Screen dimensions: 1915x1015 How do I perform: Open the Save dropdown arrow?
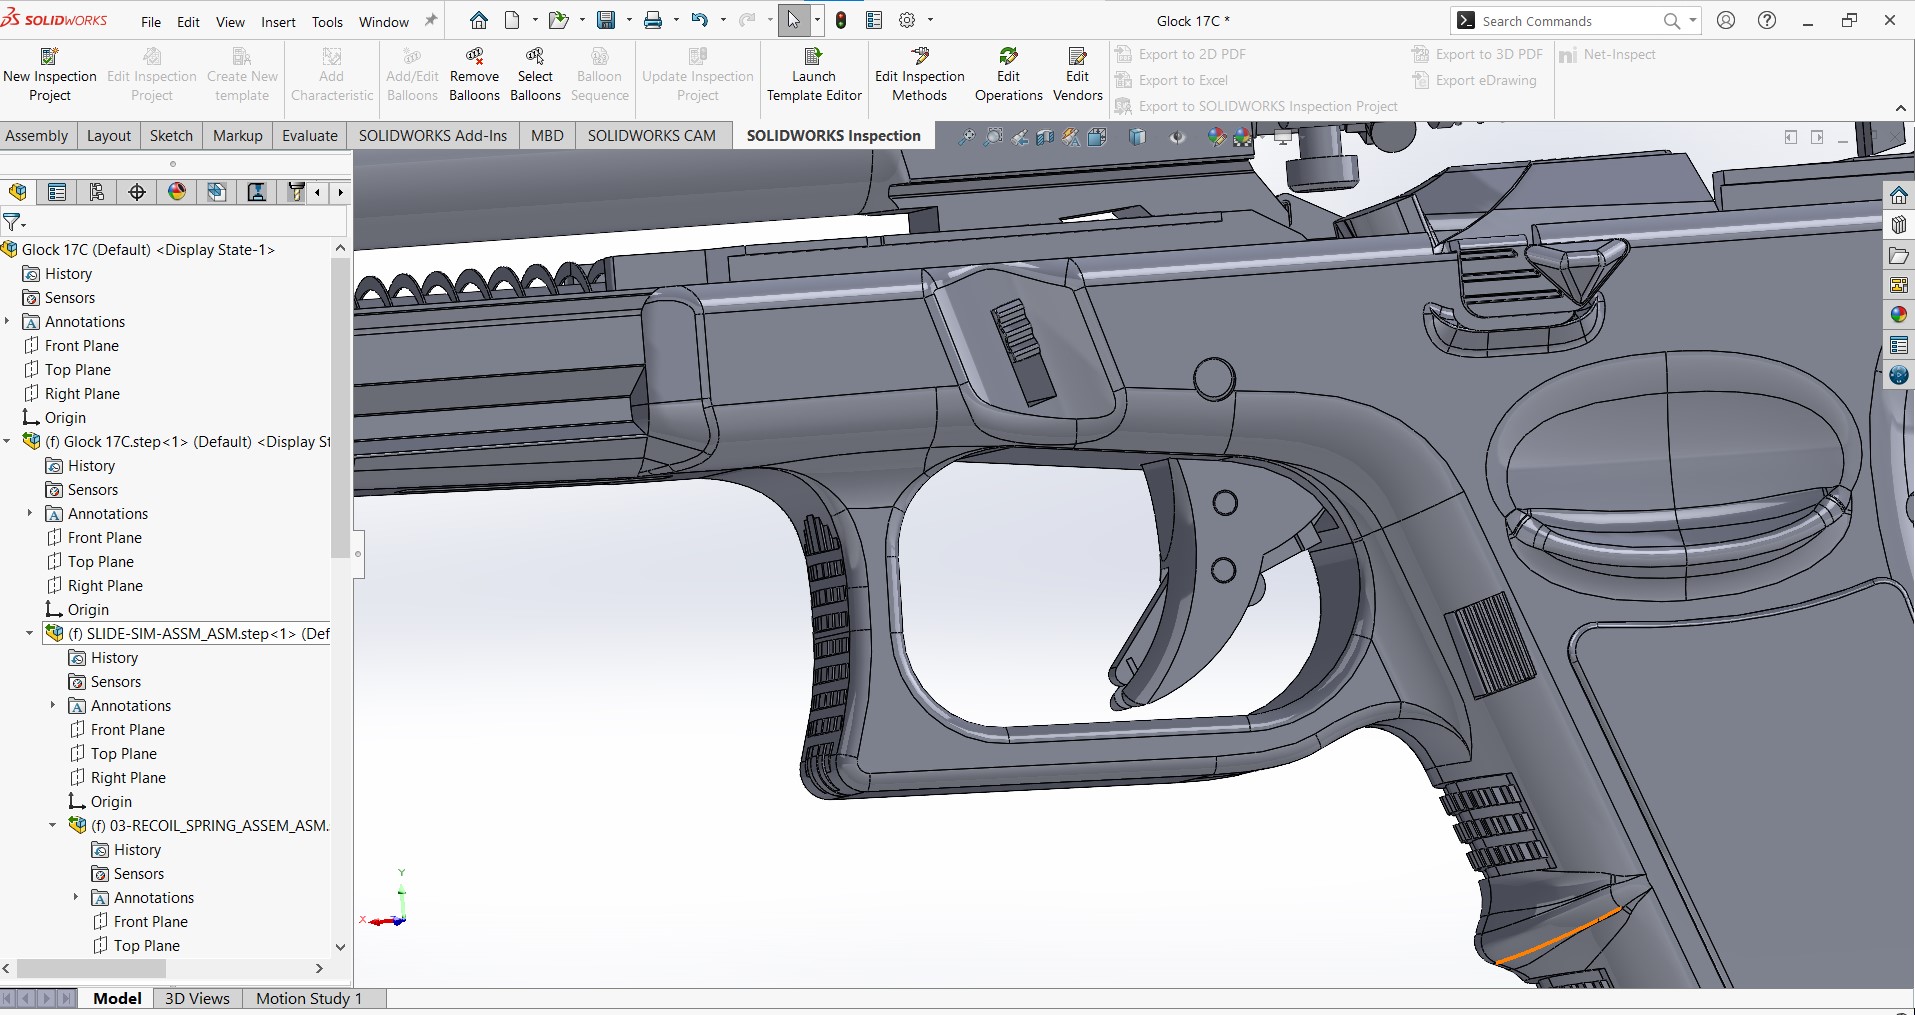click(629, 20)
